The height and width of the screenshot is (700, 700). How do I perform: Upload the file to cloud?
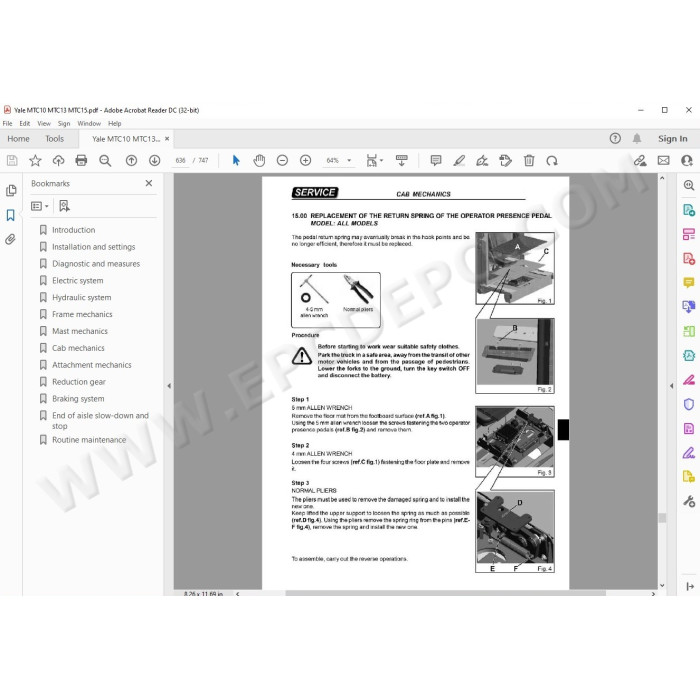coord(58,160)
